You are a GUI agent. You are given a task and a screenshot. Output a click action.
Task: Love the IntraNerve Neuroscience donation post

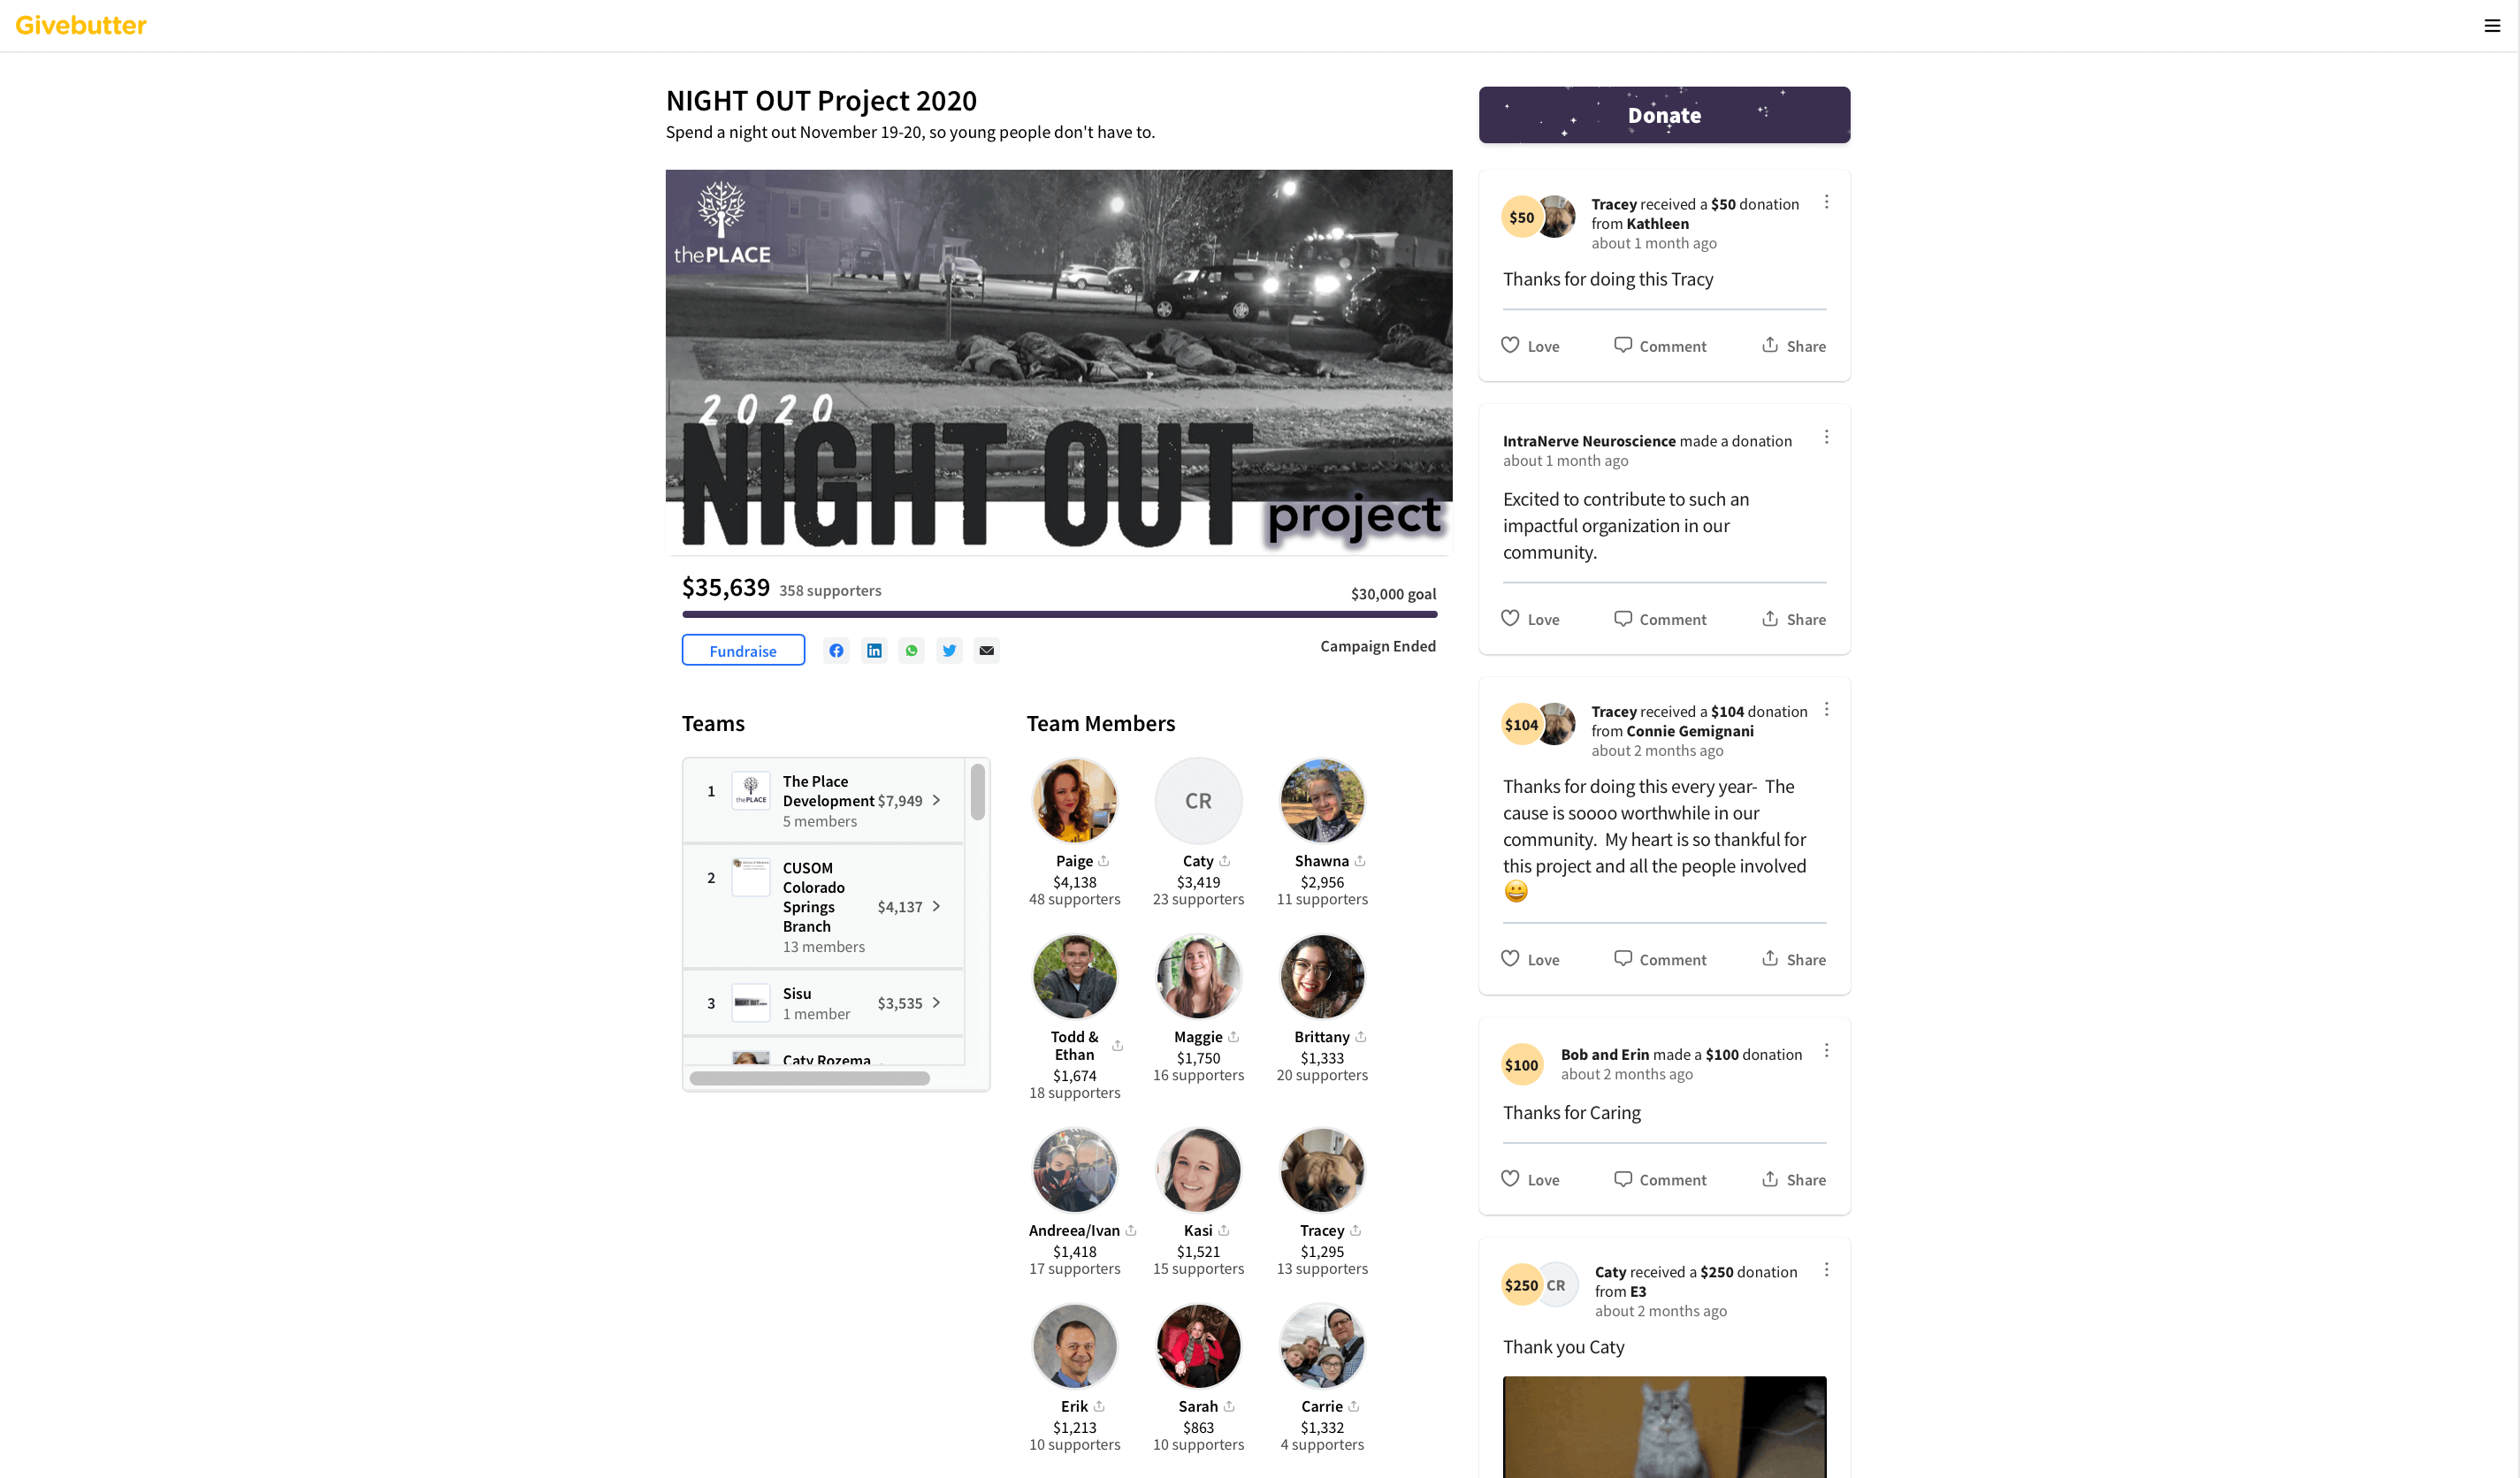pos(1530,619)
